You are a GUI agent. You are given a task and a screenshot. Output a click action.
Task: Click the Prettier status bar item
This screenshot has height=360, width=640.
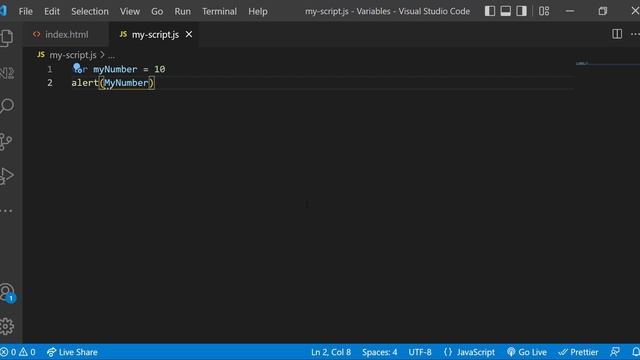(578, 352)
